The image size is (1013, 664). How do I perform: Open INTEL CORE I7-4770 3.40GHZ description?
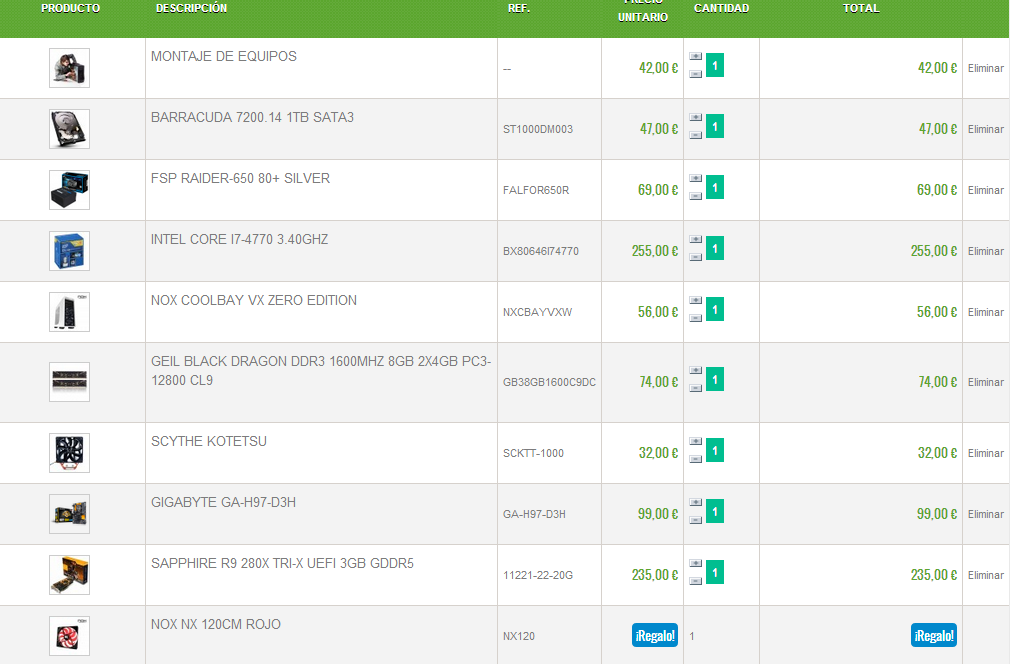[x=239, y=240]
